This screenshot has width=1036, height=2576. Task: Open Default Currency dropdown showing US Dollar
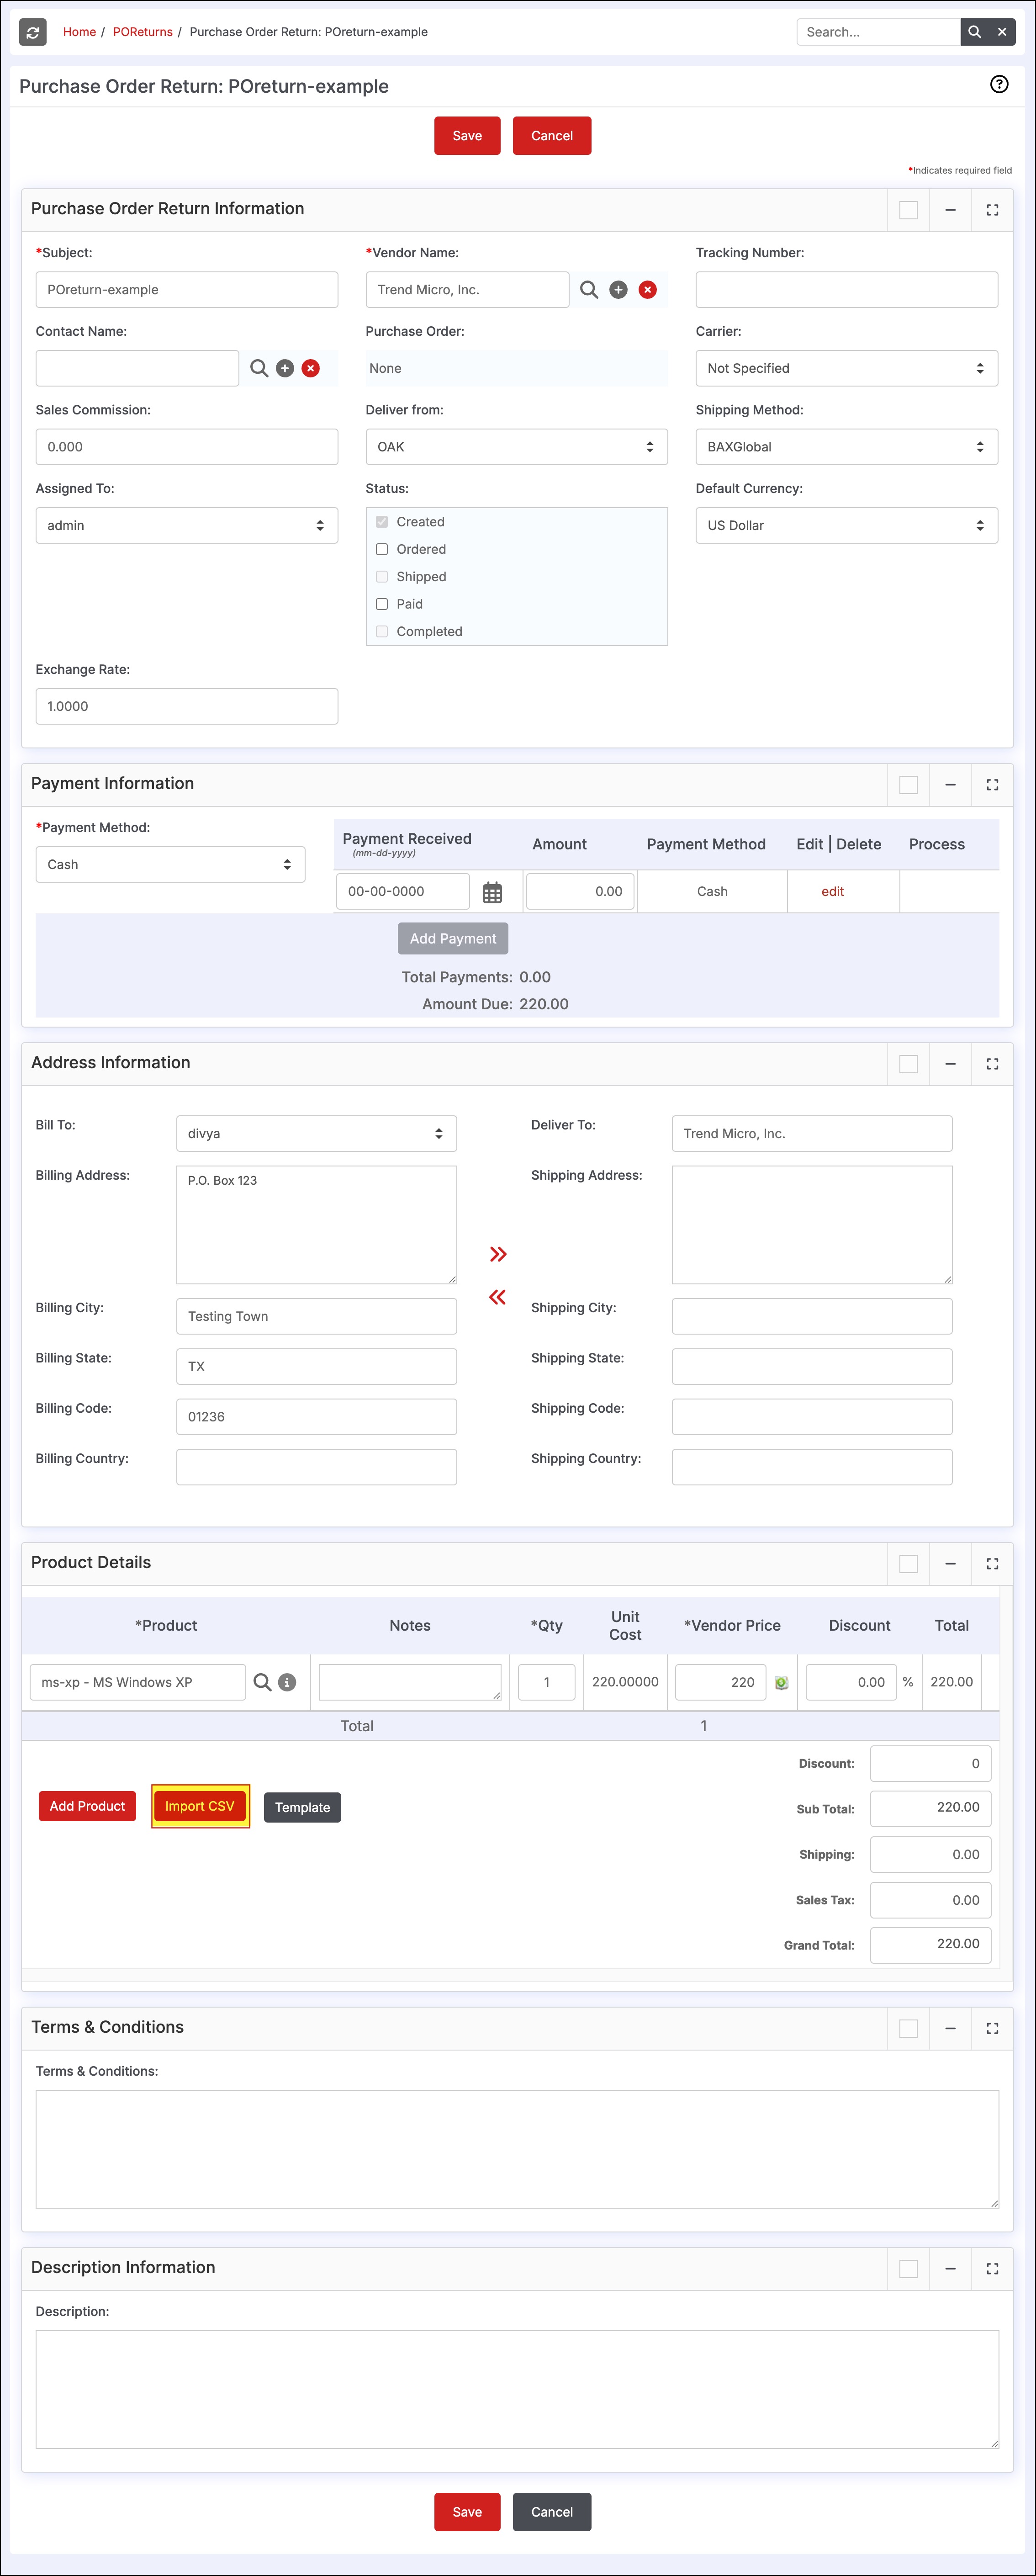[846, 526]
